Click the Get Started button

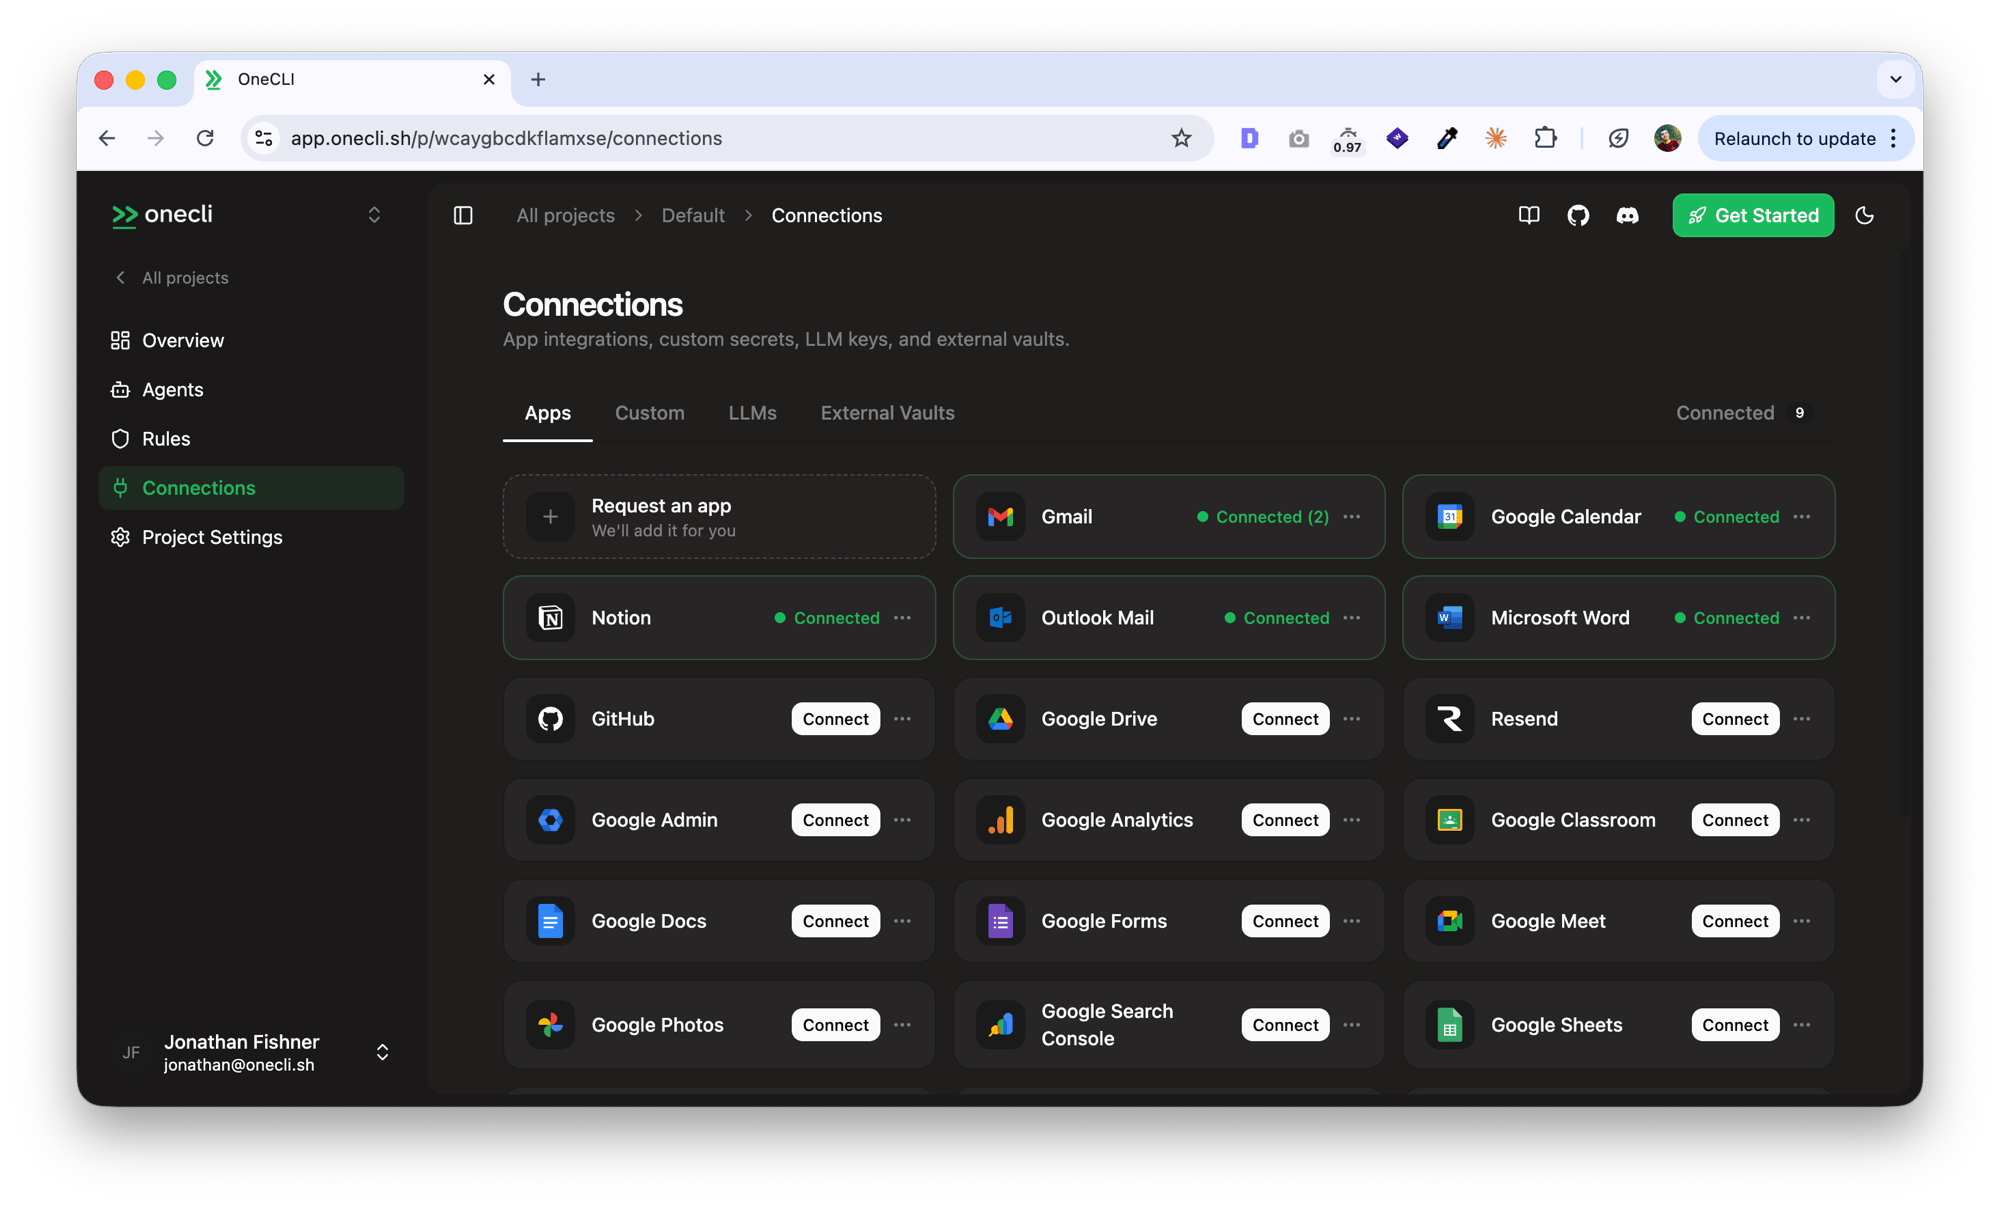[x=1753, y=215]
